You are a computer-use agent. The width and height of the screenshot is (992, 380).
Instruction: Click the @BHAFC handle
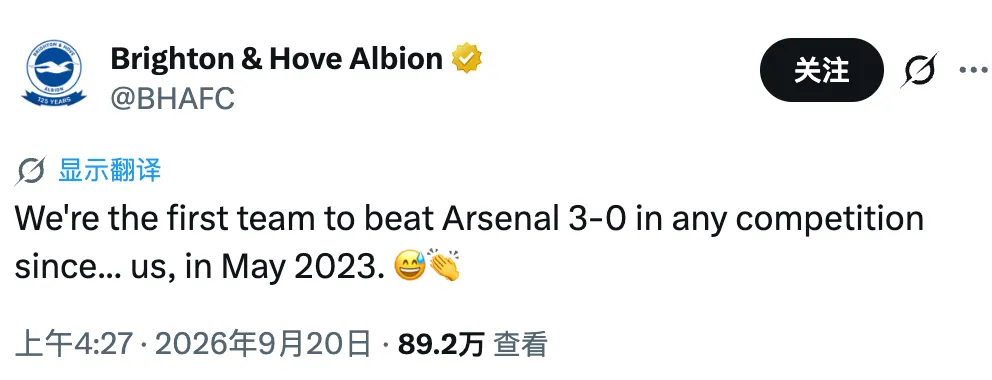point(173,98)
